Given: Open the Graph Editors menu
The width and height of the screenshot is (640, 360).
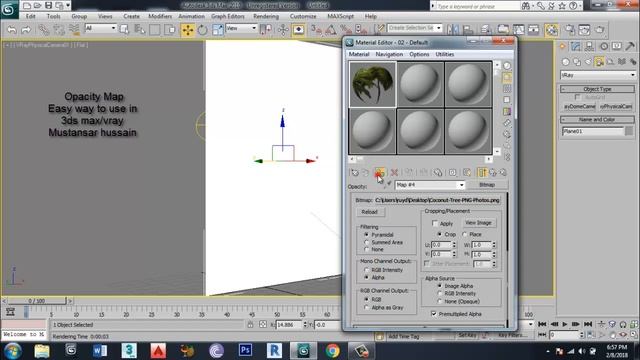Looking at the screenshot, I should (x=228, y=16).
